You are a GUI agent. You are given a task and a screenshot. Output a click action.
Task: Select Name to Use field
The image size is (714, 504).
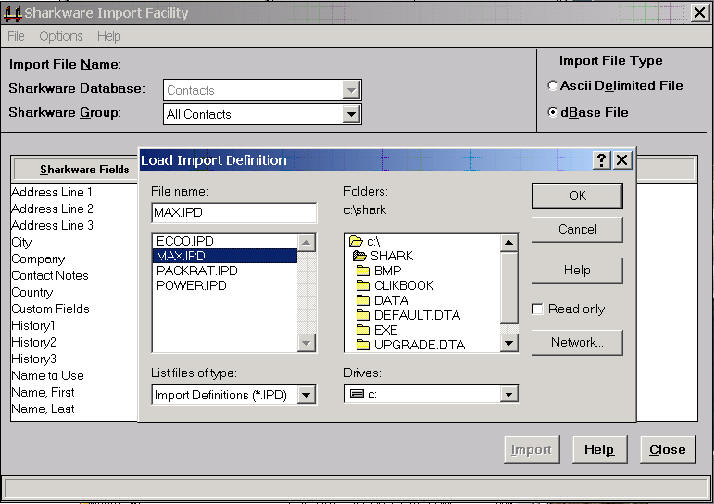pos(47,376)
